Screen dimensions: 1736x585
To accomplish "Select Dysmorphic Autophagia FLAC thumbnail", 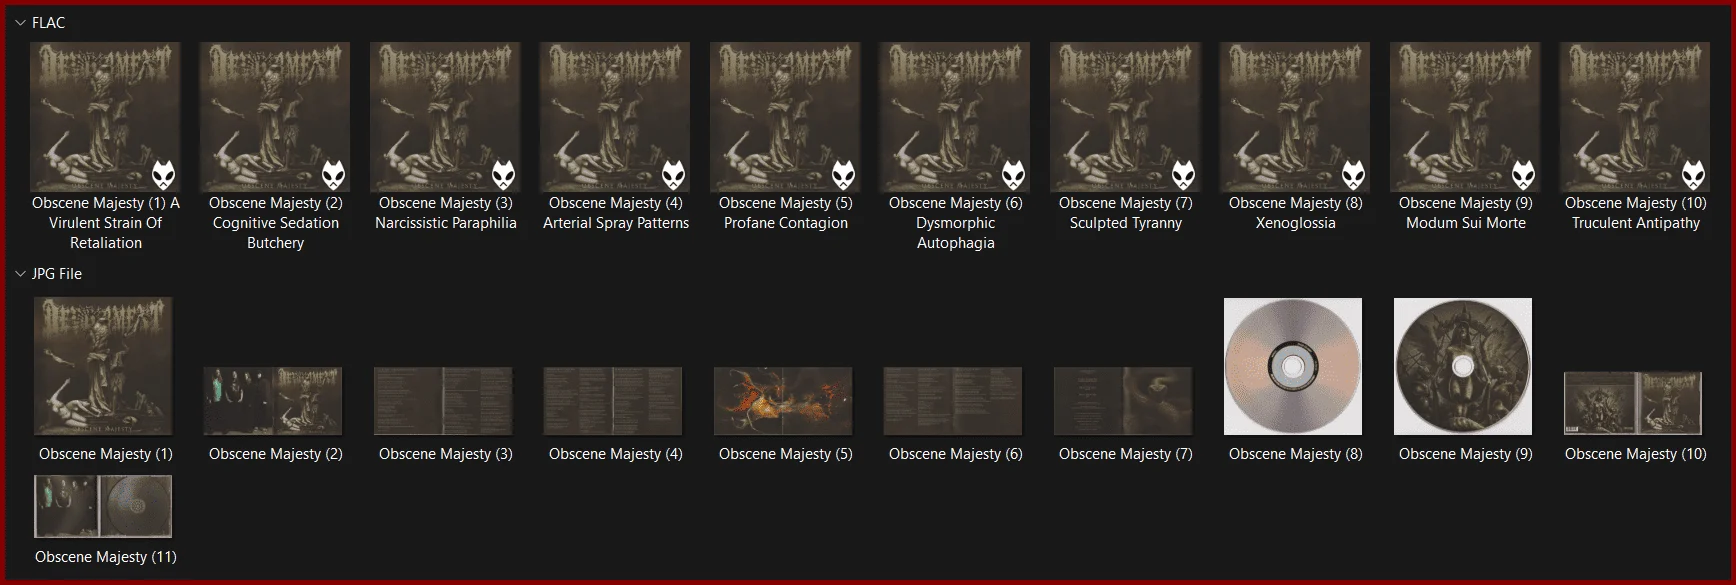I will tap(955, 117).
